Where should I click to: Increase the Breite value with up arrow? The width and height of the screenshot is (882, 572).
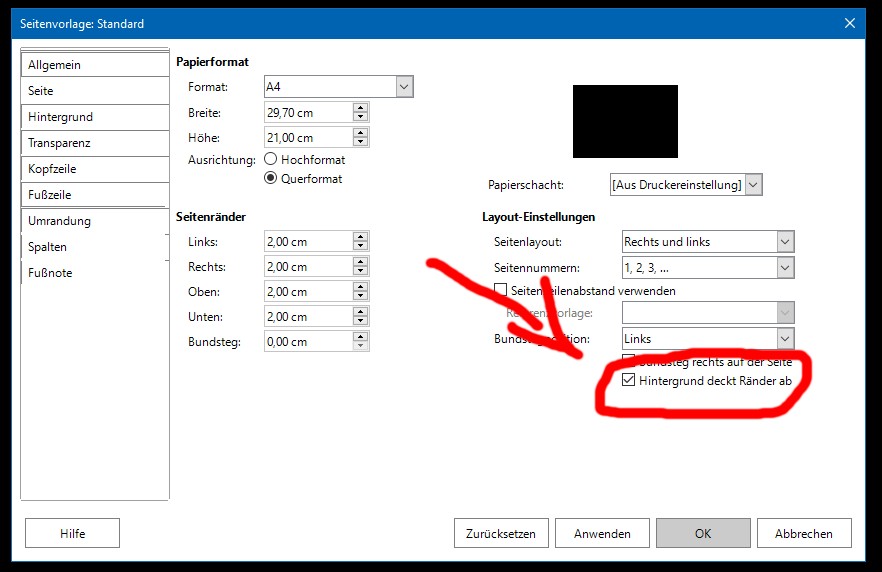tap(361, 108)
